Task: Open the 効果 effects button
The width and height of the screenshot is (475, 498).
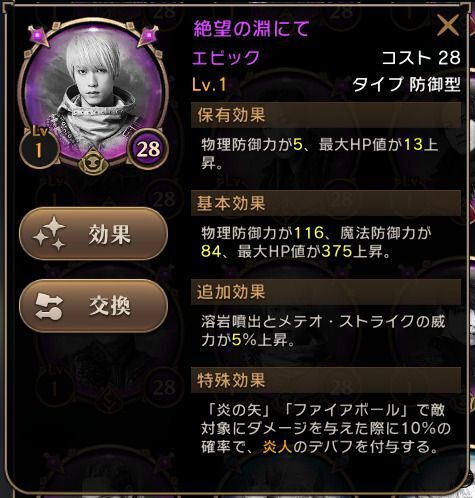Action: (x=93, y=234)
